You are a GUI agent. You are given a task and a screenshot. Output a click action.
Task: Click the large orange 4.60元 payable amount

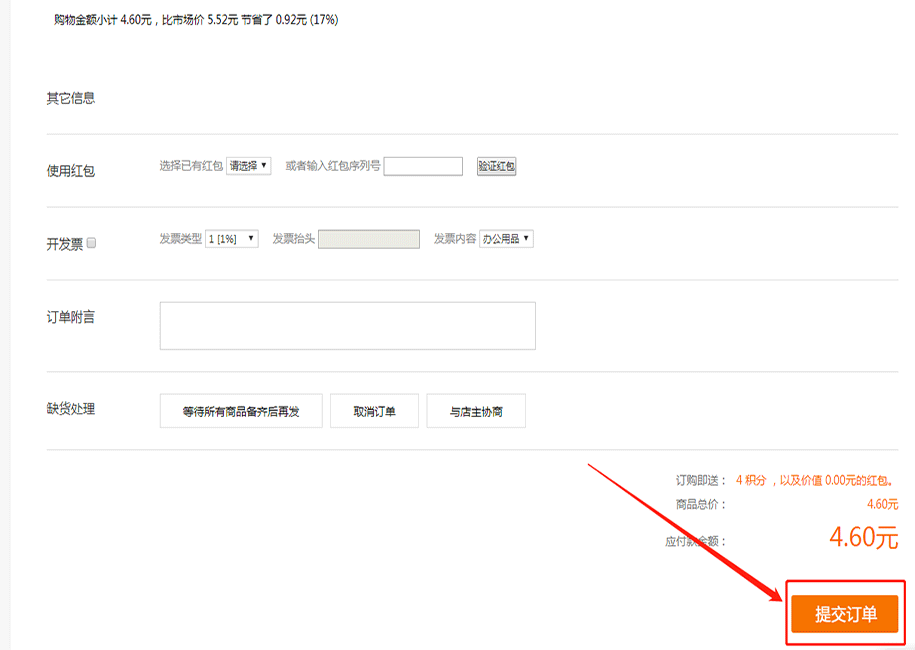coord(863,538)
